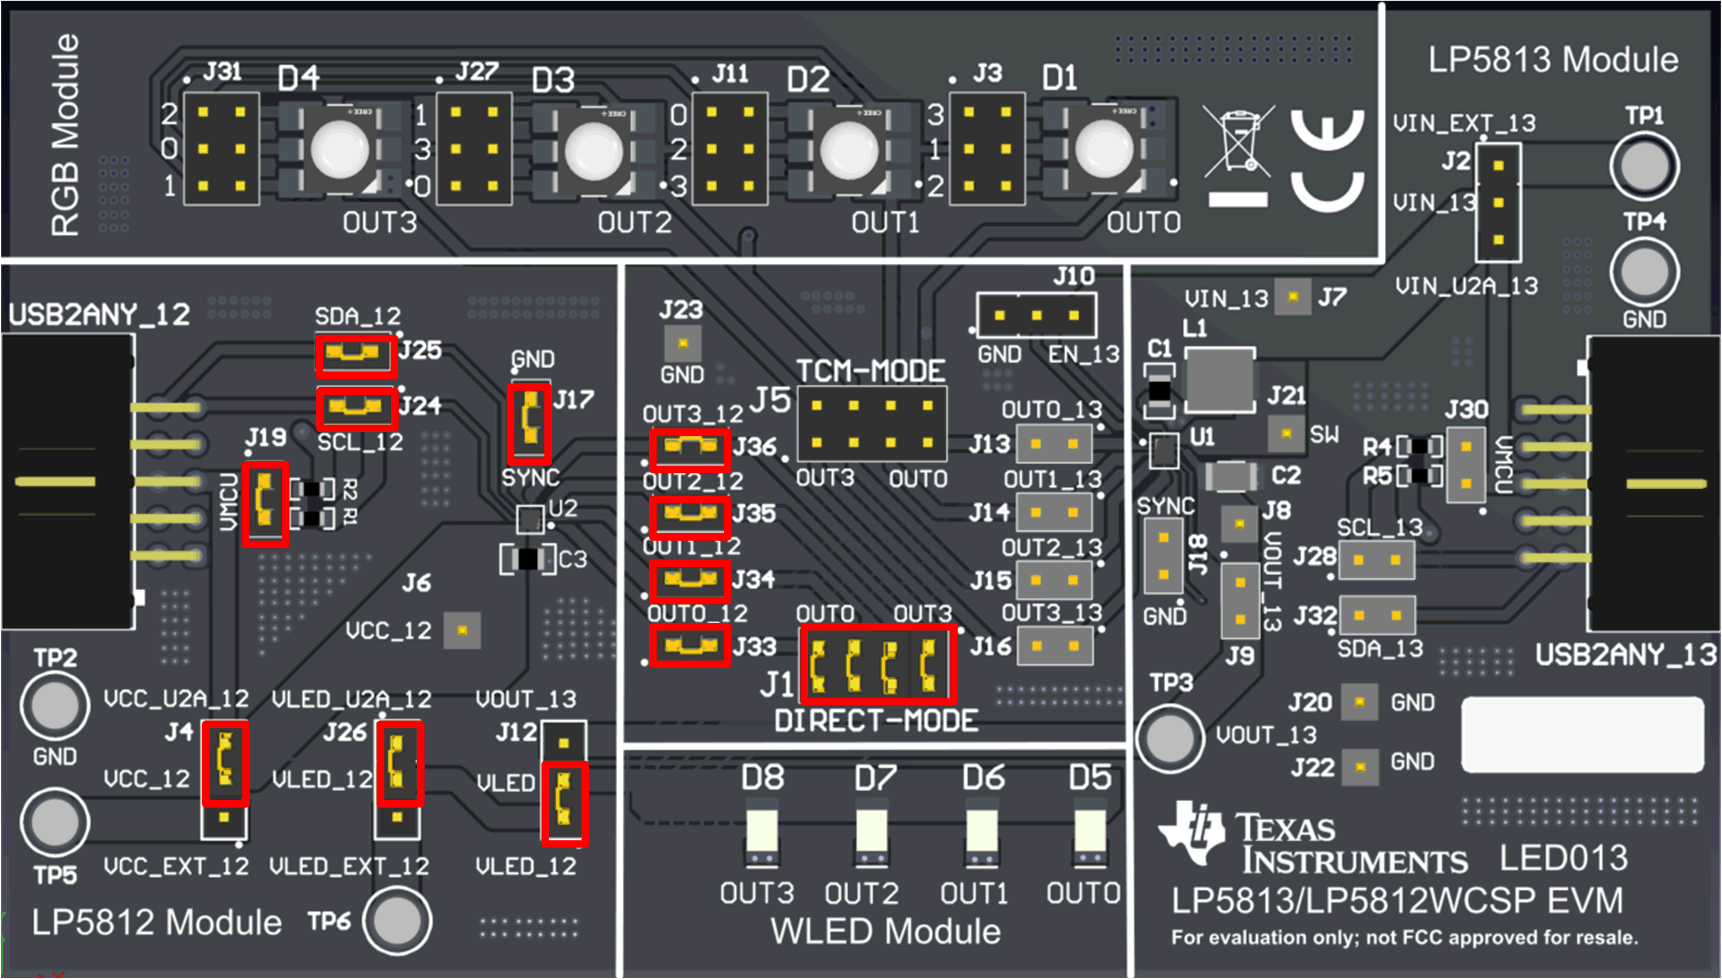
Task: Select the J31 pin header
Action: coord(221,149)
